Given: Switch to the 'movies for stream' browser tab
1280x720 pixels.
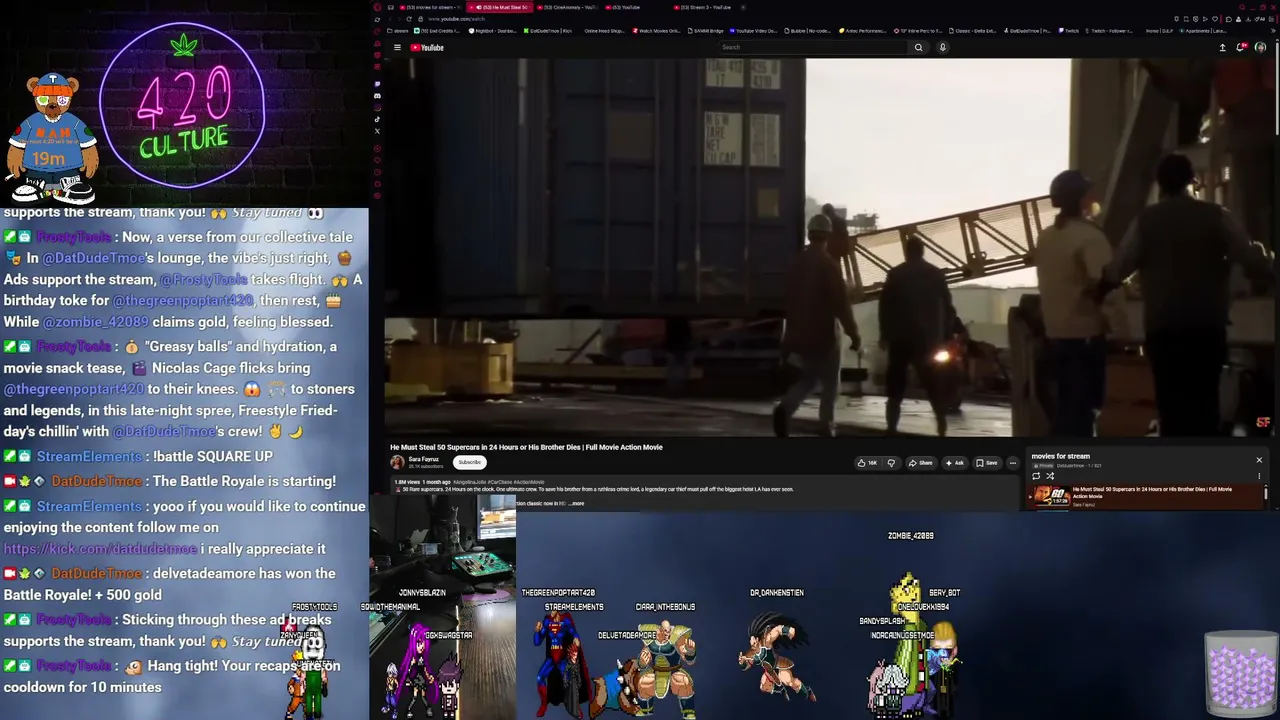Looking at the screenshot, I should (429, 7).
